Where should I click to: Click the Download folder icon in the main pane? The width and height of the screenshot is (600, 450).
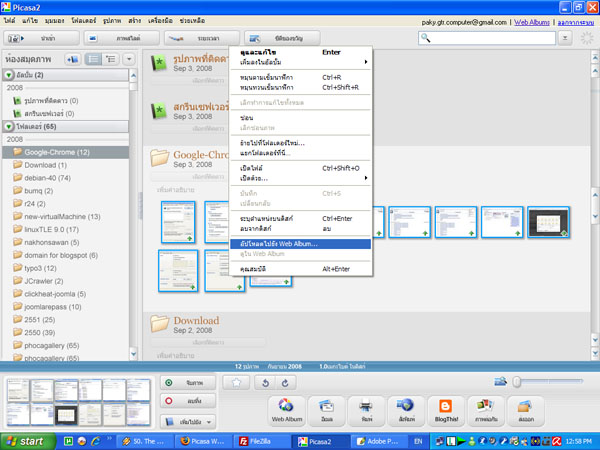point(160,324)
